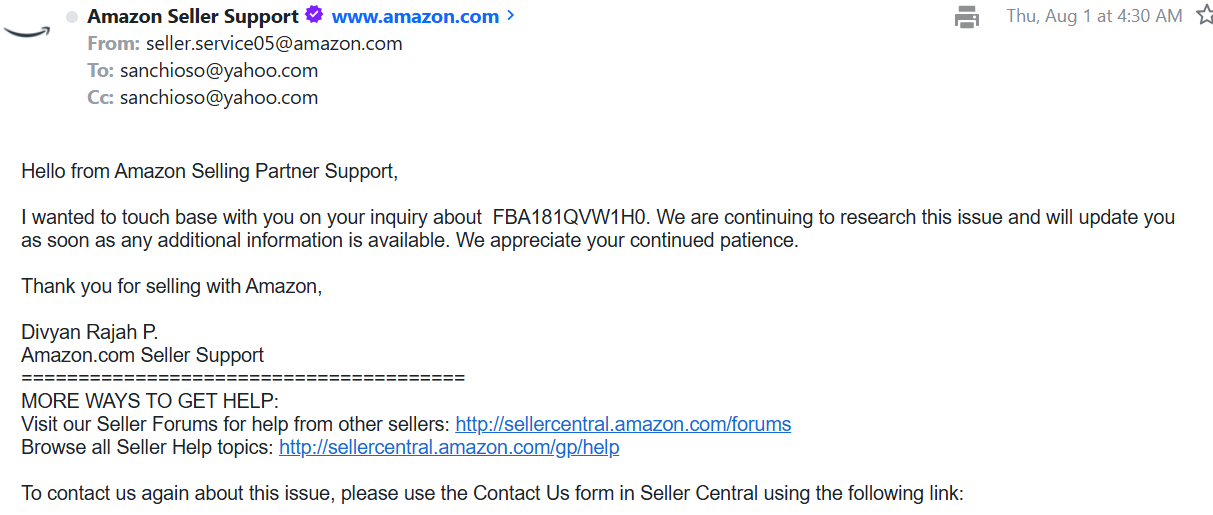The width and height of the screenshot is (1213, 515).
Task: Open the sellercentral.amazon.com/gp/help link
Action: 449,447
